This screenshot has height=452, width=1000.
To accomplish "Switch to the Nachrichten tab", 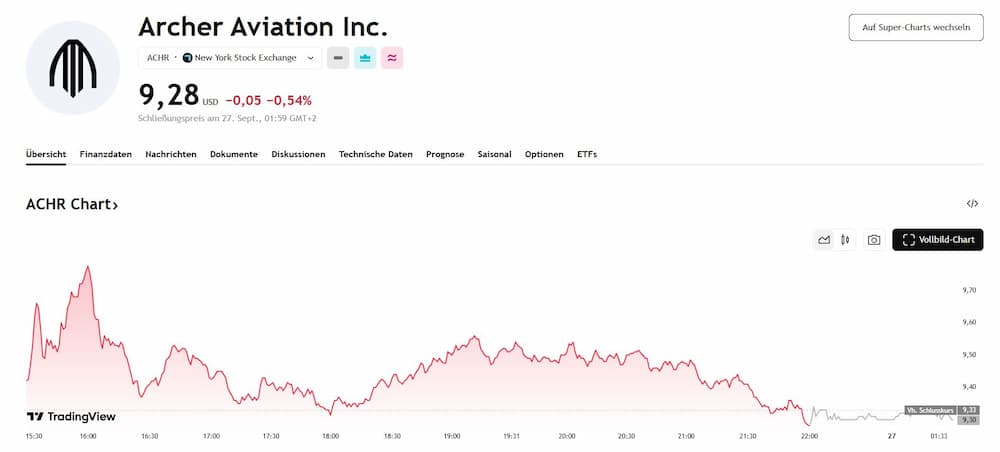I will (170, 154).
